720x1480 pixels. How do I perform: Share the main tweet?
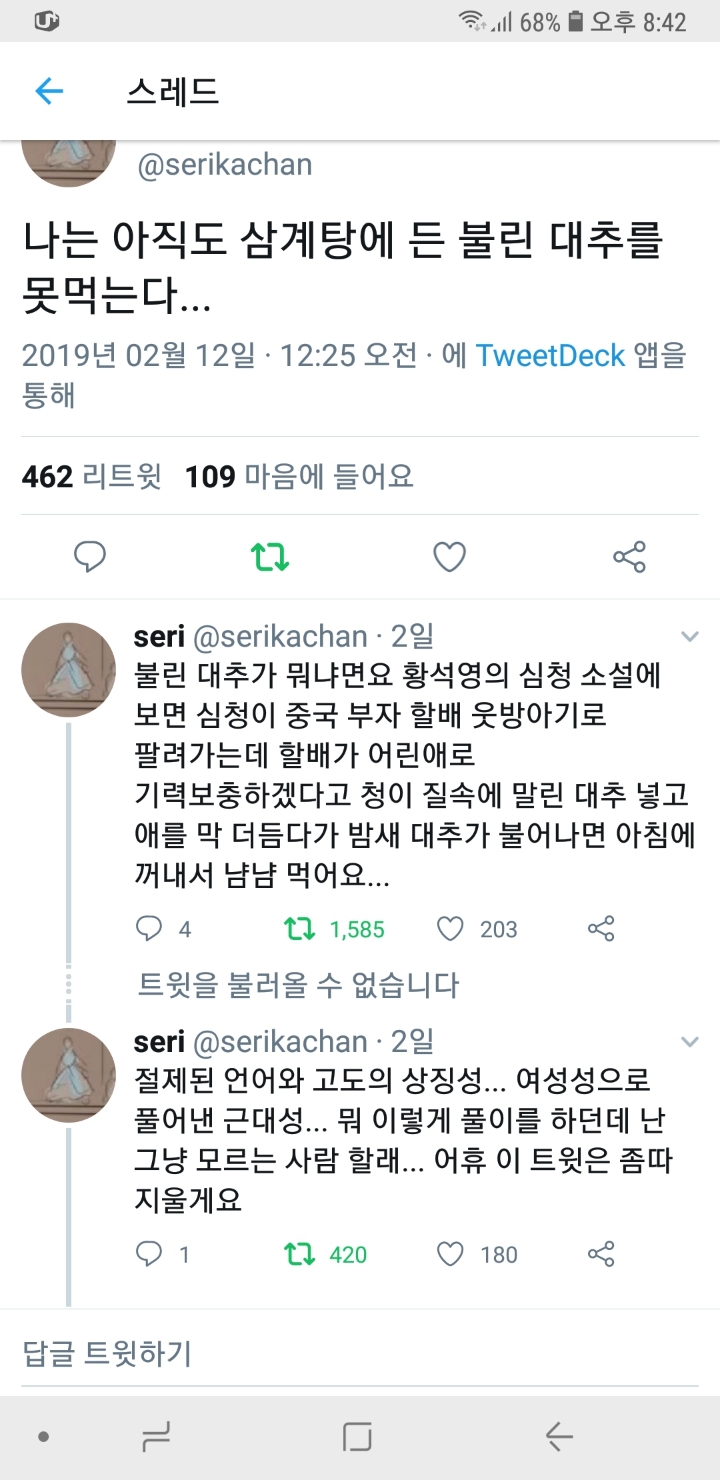pyautogui.click(x=629, y=557)
